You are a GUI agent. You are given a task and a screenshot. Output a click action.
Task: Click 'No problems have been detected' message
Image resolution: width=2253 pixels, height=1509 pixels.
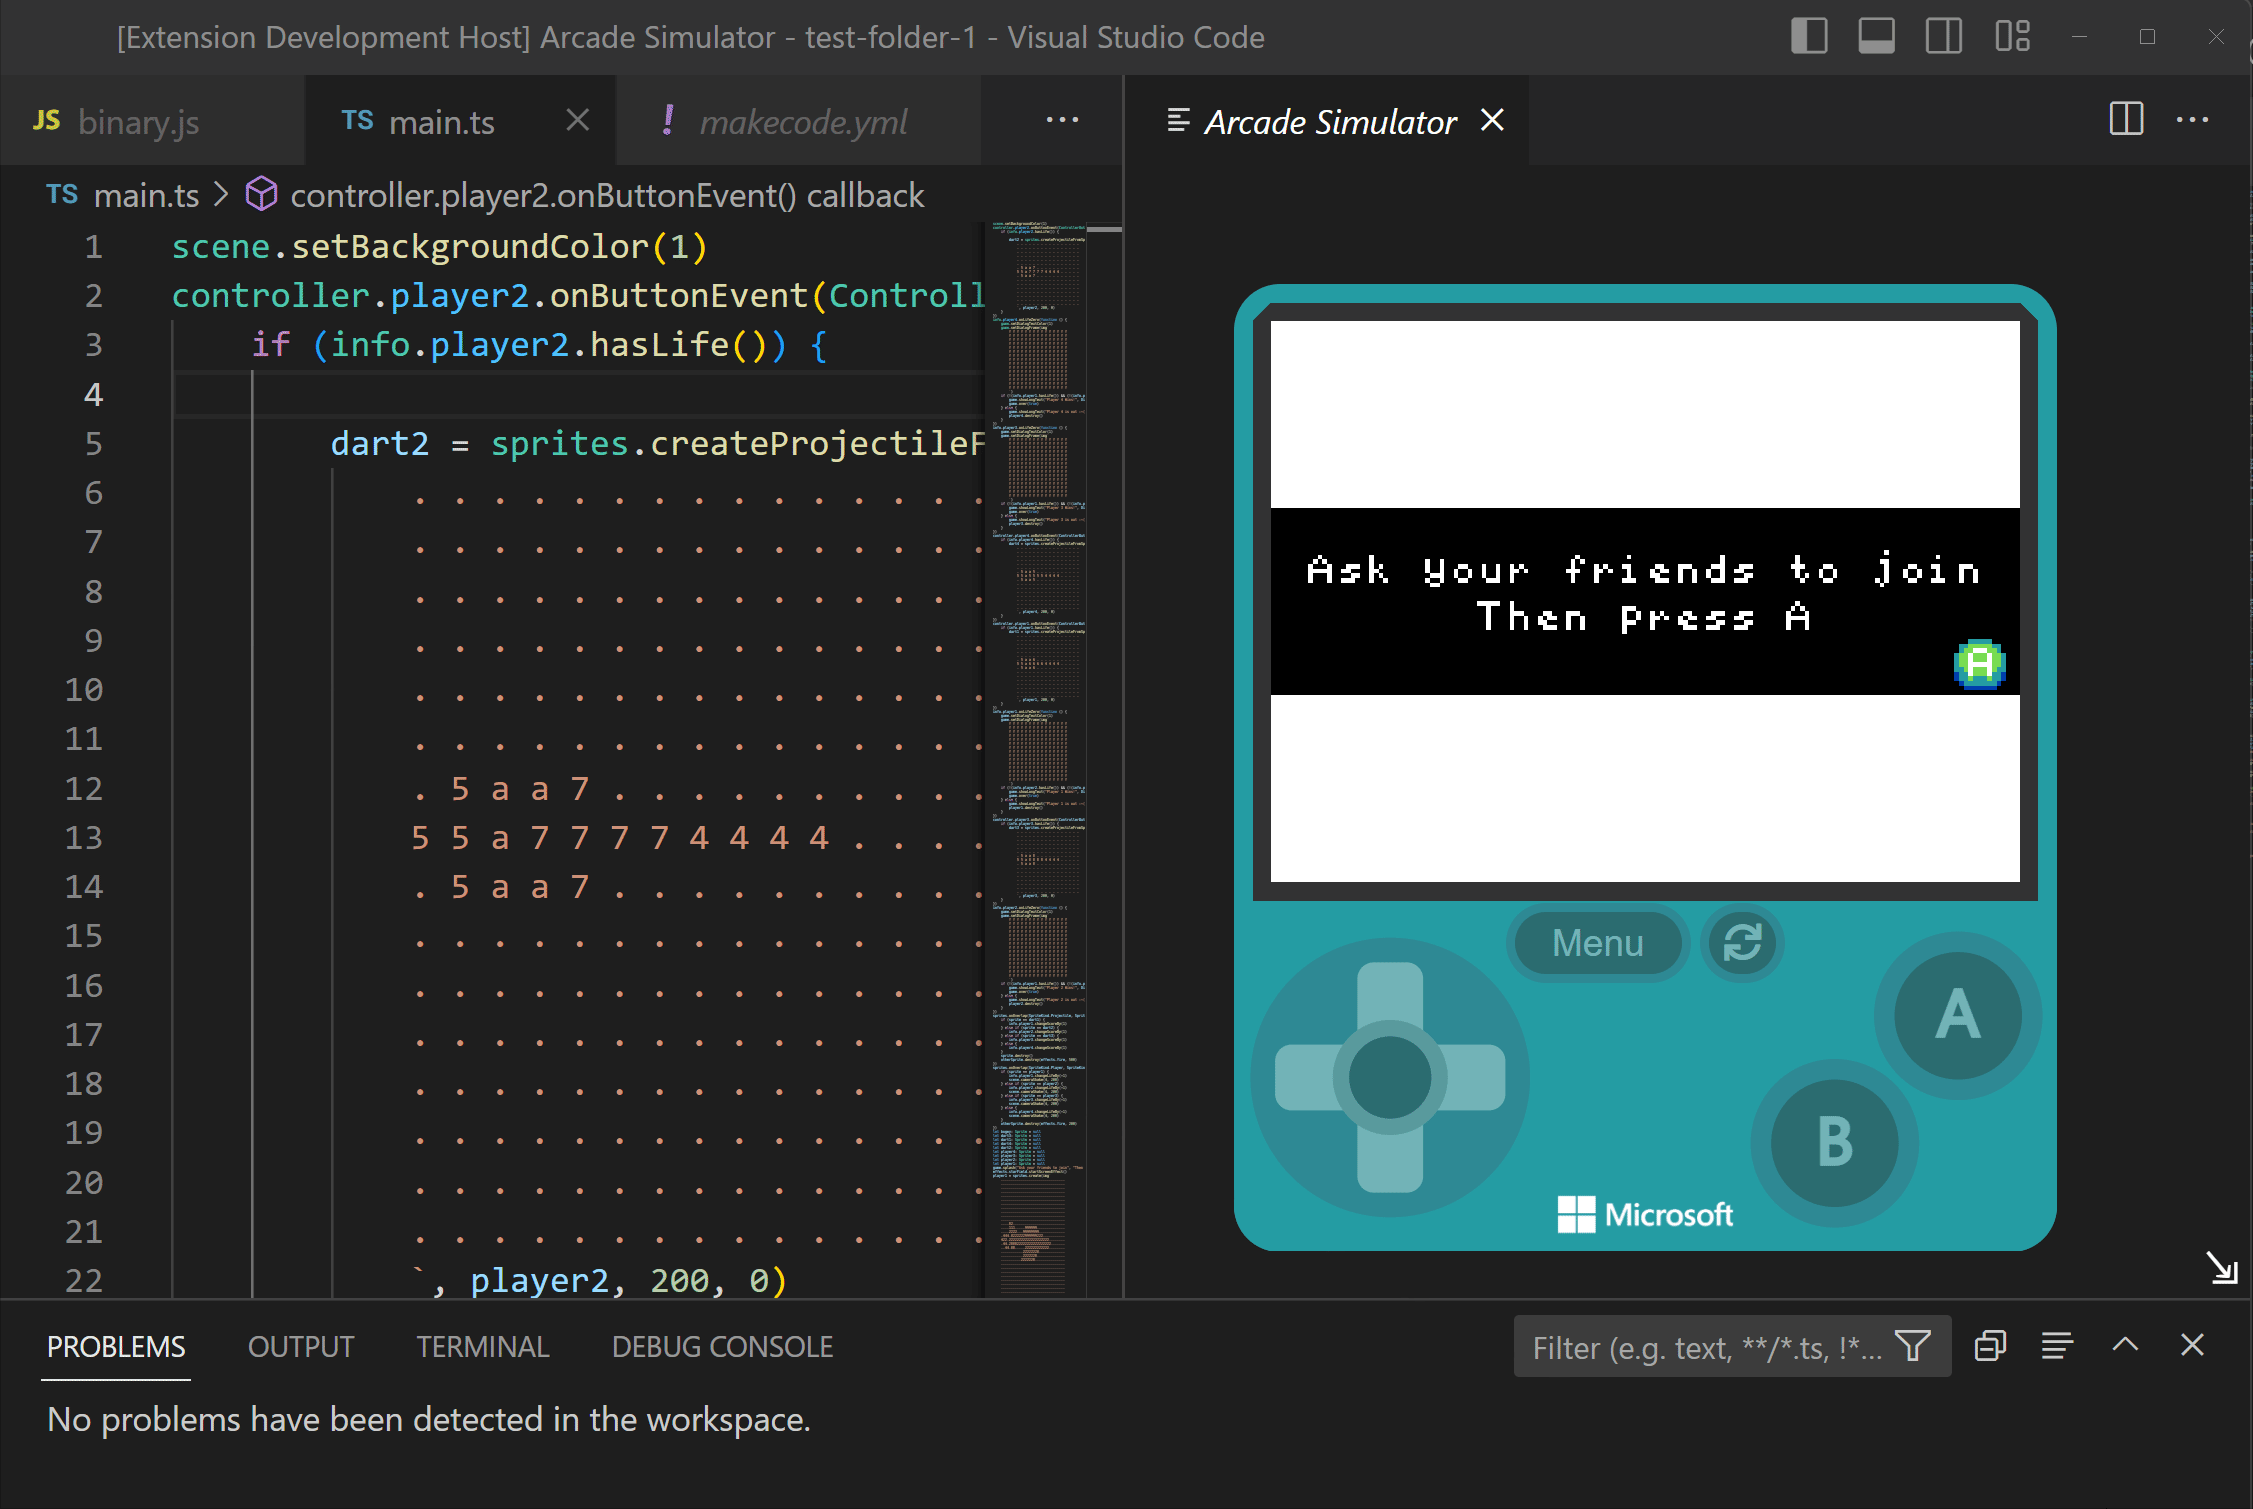pos(429,1419)
